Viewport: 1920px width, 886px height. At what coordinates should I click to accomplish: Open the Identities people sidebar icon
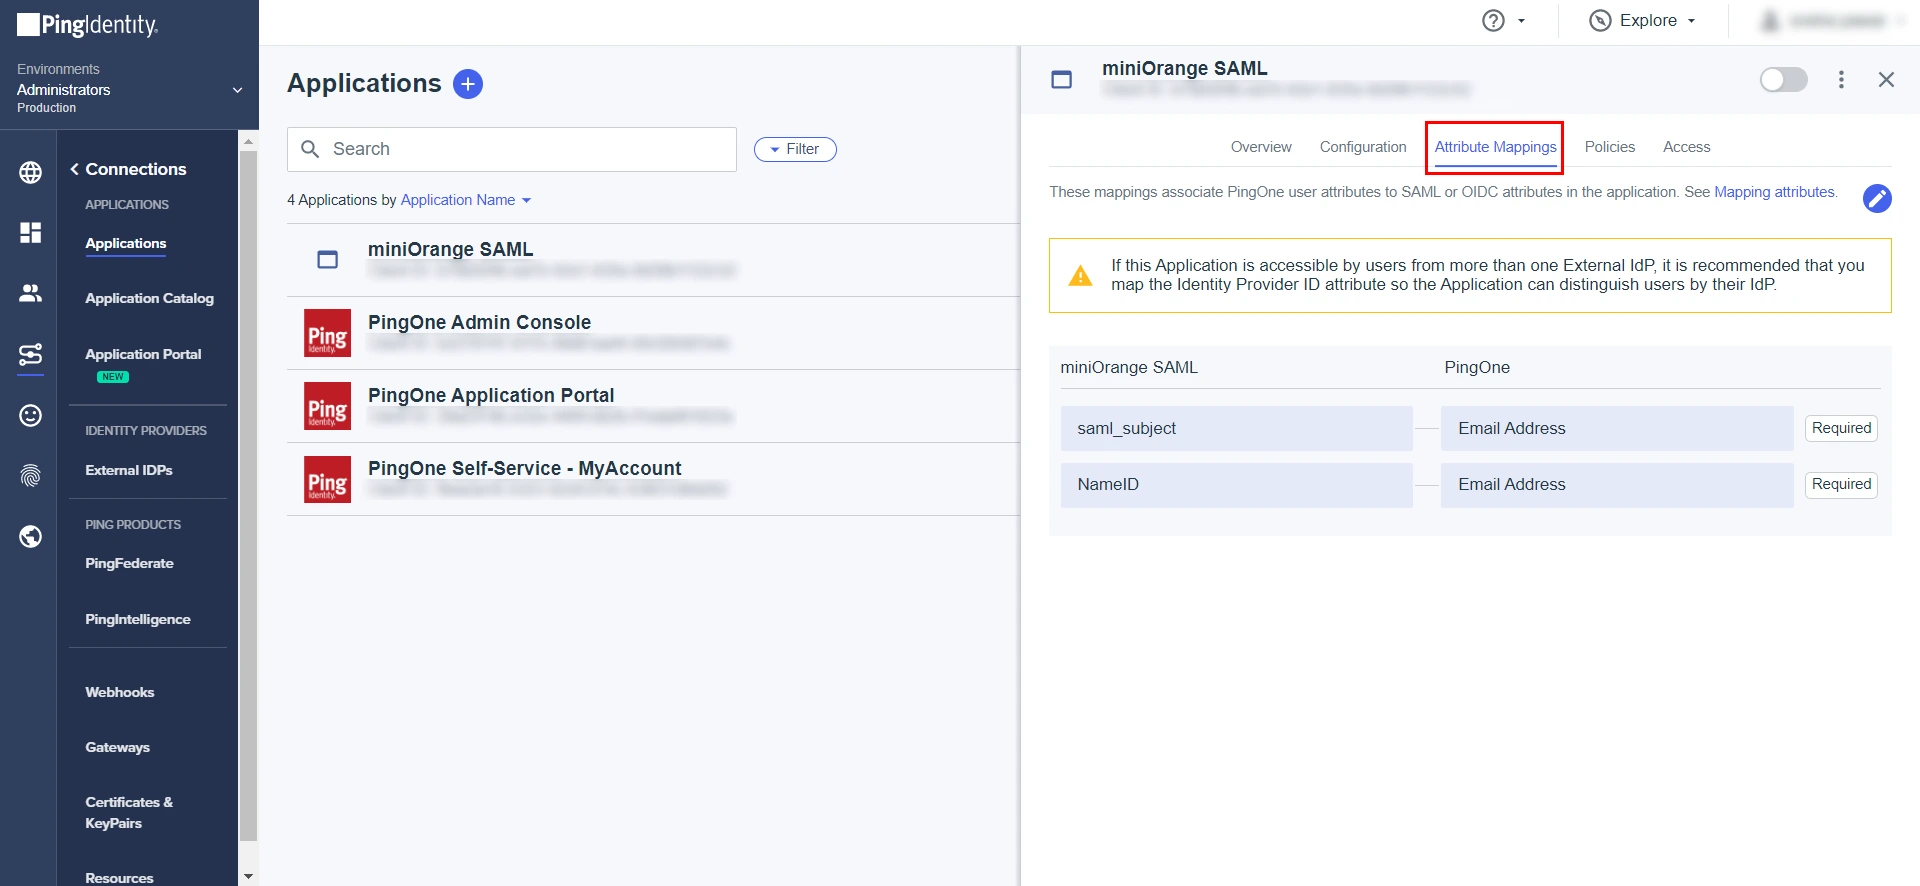[x=31, y=293]
